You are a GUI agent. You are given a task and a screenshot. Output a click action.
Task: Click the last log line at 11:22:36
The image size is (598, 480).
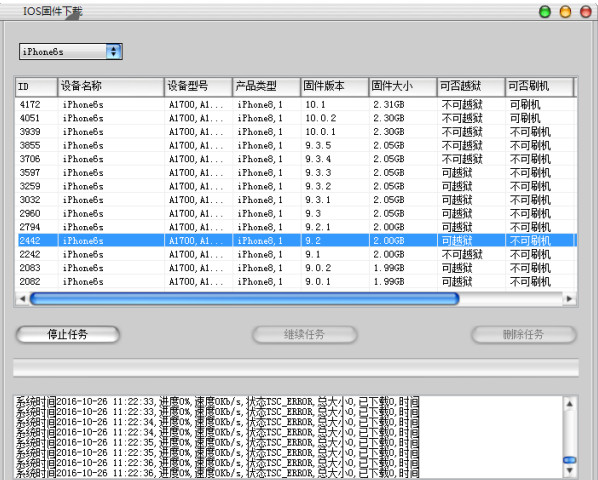(217, 473)
